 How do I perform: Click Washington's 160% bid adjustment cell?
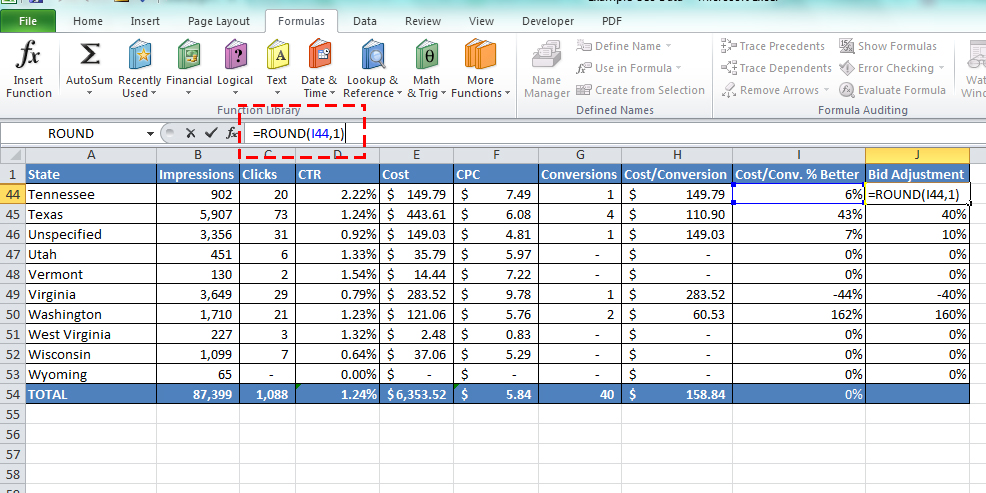click(917, 314)
